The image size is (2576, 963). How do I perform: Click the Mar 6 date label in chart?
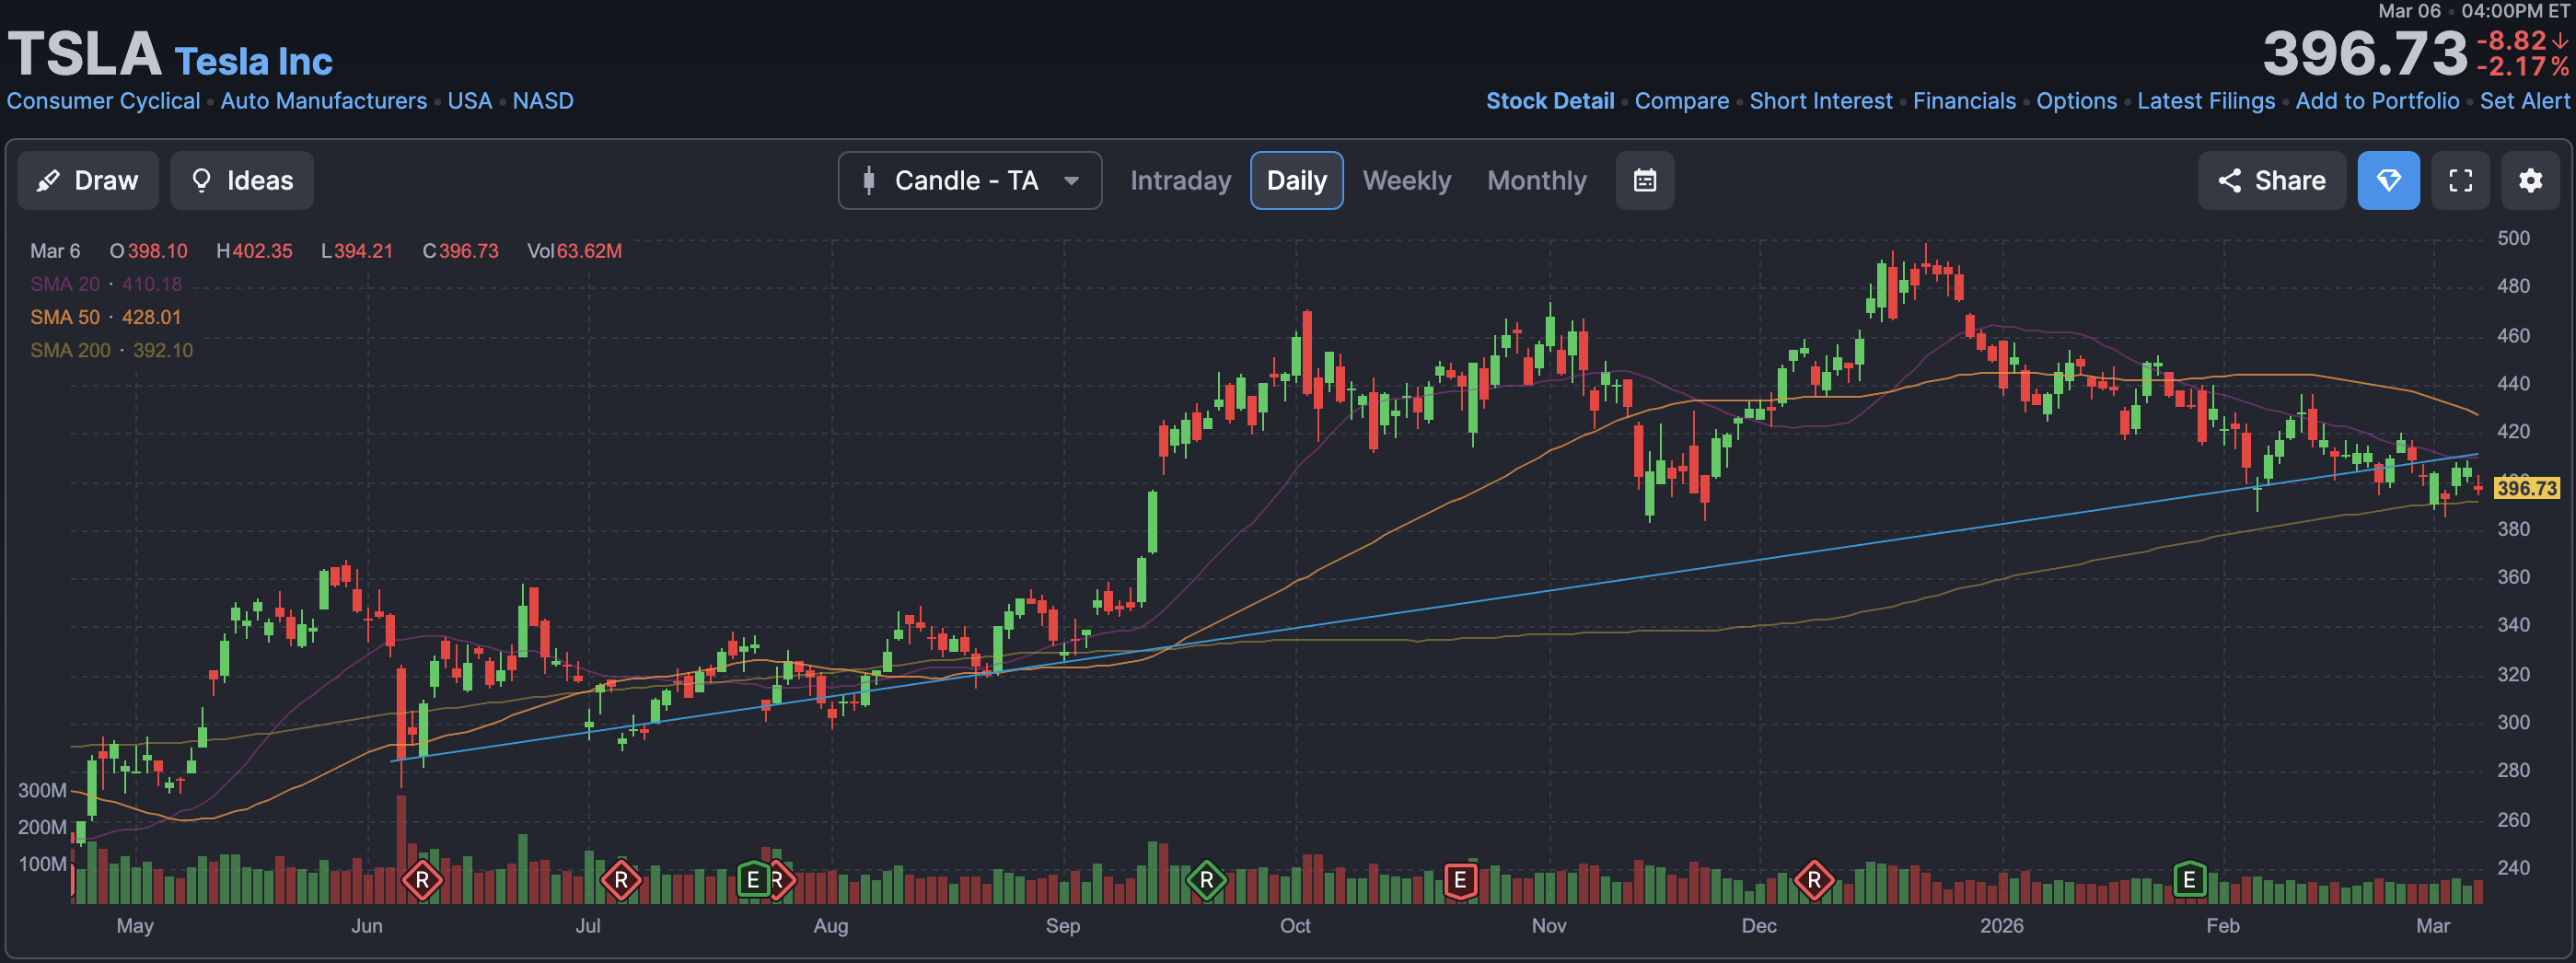[x=55, y=251]
